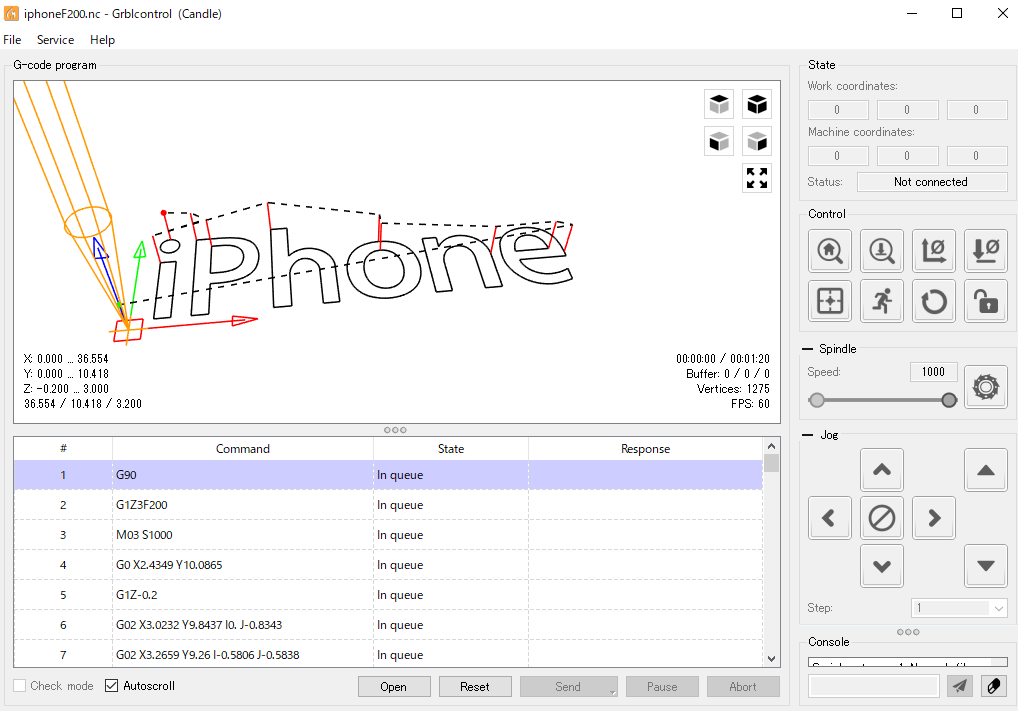Click the console command input field
The height and width of the screenshot is (711, 1018).
[x=874, y=686]
